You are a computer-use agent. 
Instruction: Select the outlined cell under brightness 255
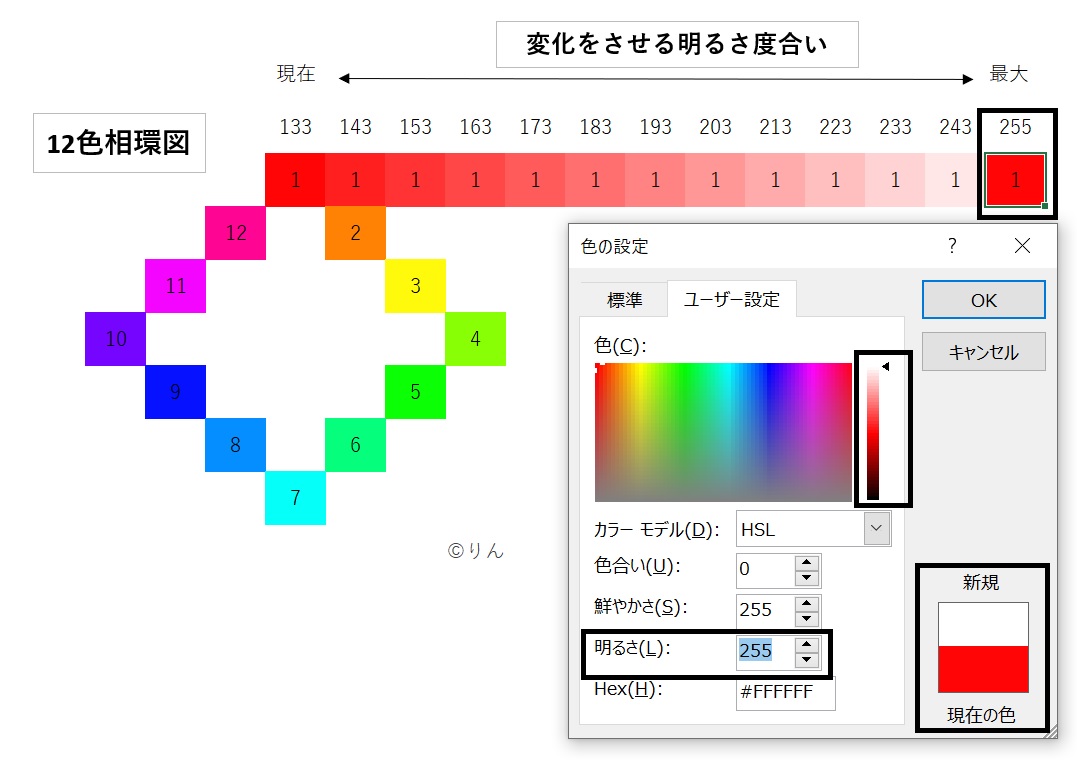click(1015, 180)
